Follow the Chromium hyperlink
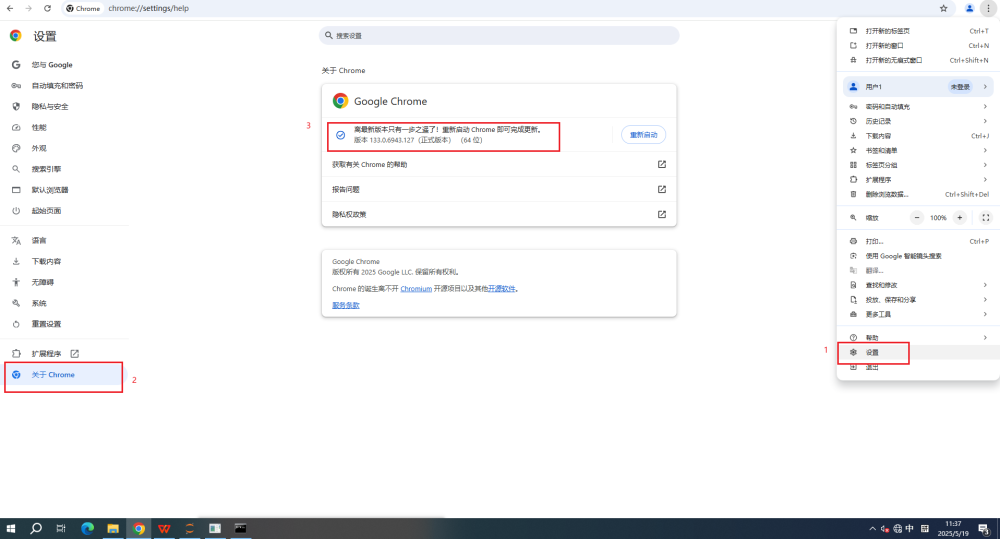Image resolution: width=1000 pixels, height=539 pixels. pos(416,289)
